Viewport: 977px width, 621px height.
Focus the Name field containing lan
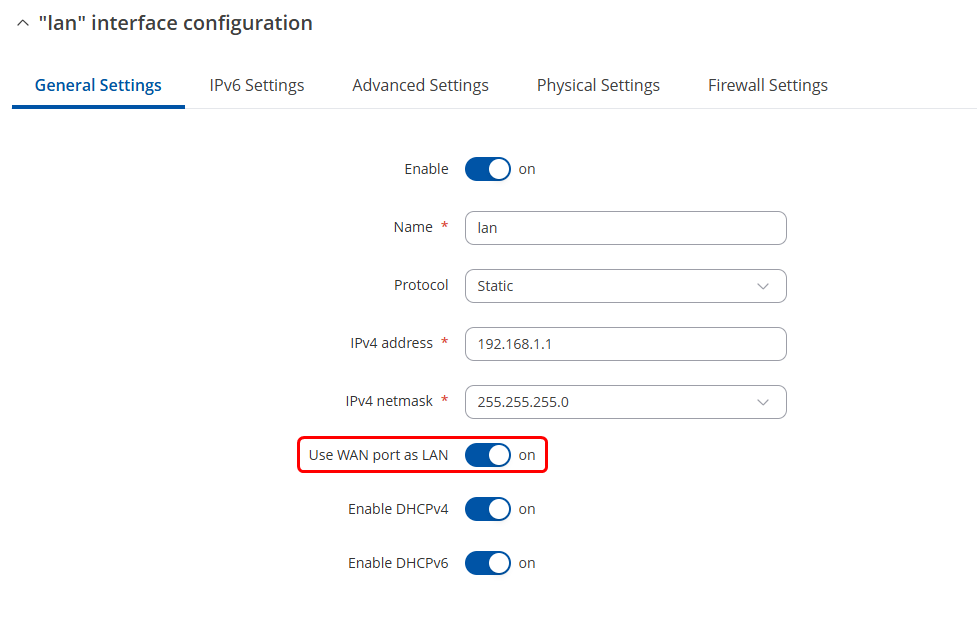click(x=625, y=228)
